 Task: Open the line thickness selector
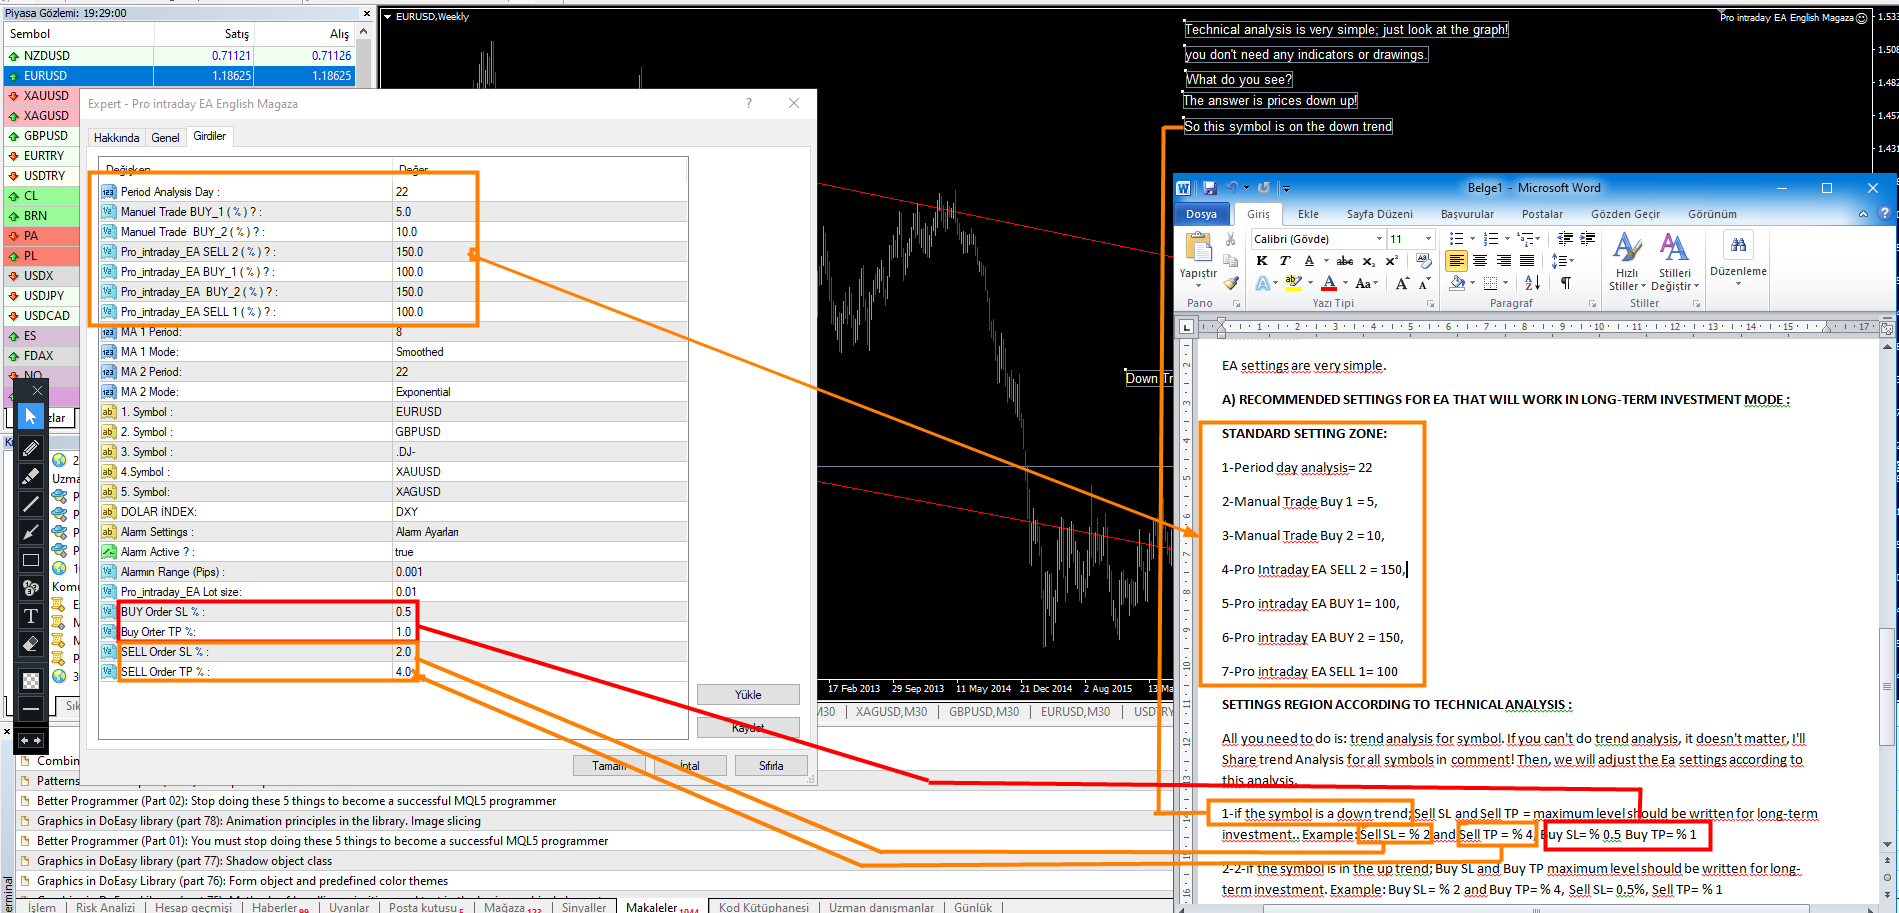click(x=31, y=708)
